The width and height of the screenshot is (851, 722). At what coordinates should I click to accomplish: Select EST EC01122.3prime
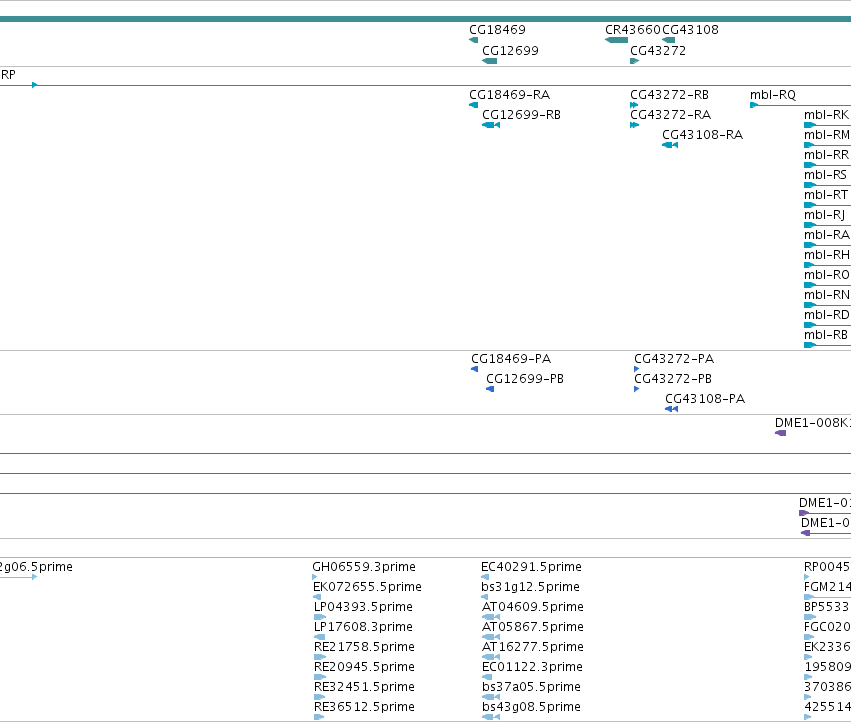pyautogui.click(x=532, y=667)
